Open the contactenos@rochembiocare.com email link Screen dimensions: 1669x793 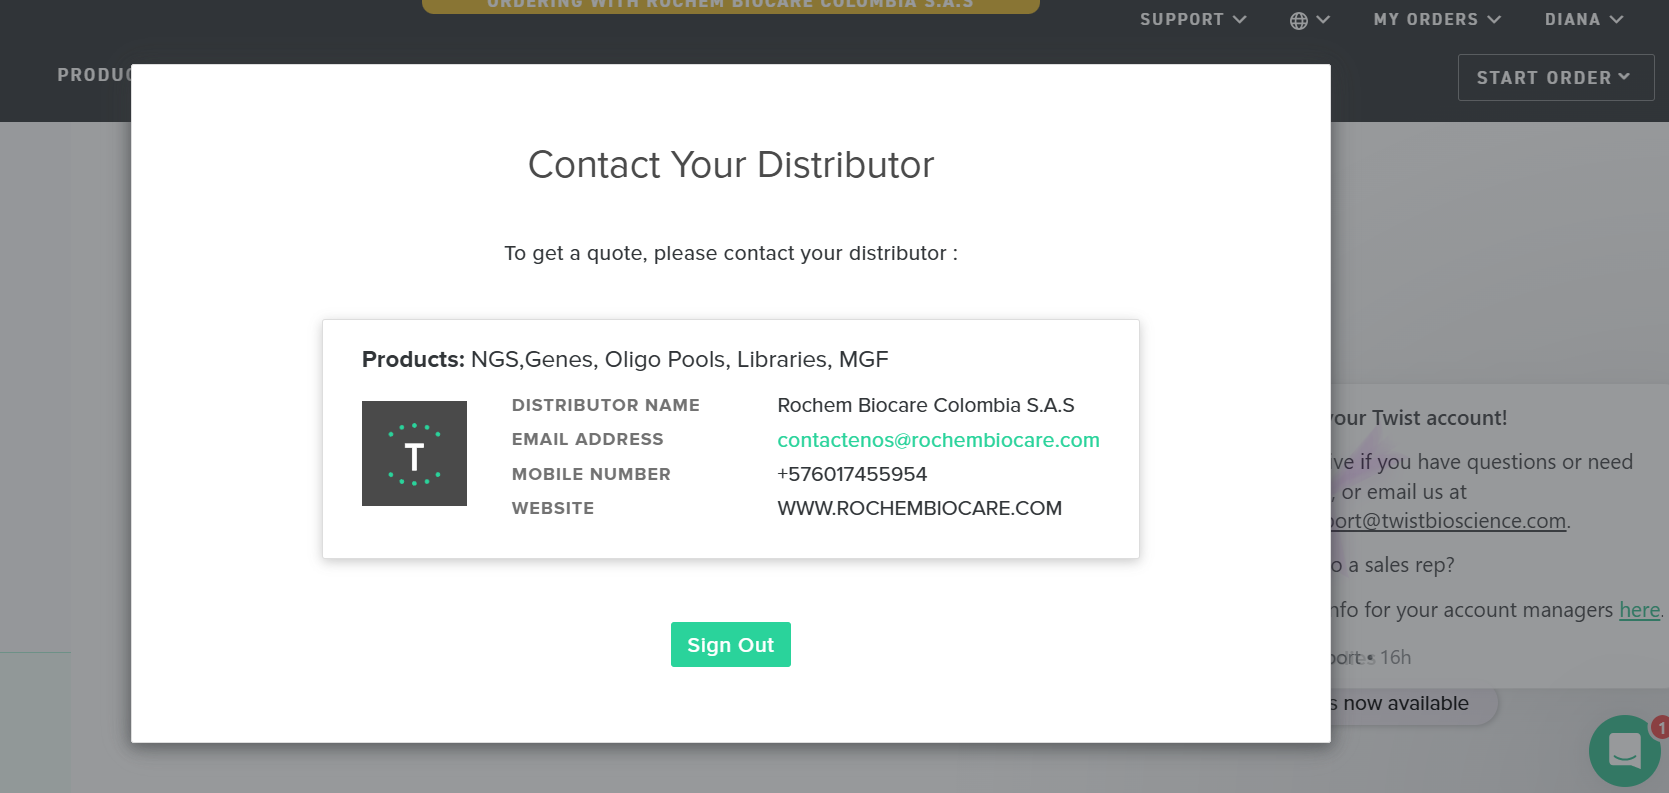[x=938, y=440]
